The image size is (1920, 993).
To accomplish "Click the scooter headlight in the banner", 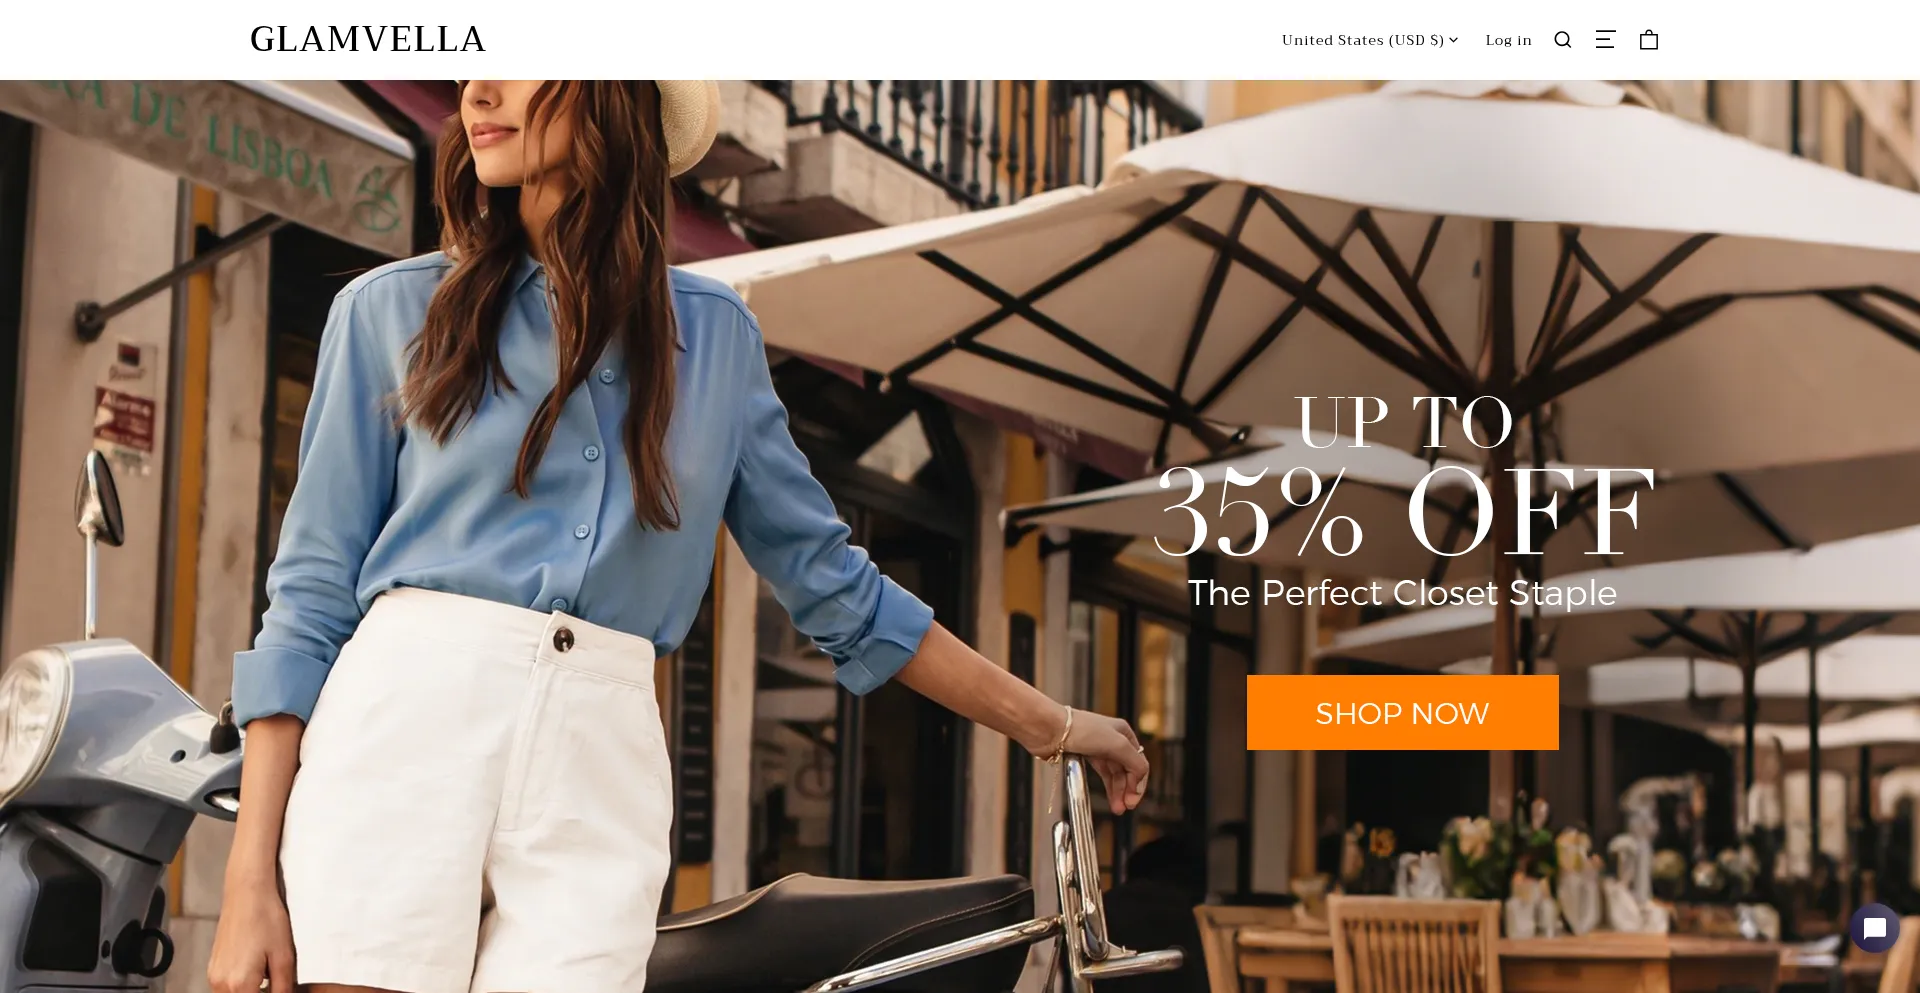I will pyautogui.click(x=28, y=720).
